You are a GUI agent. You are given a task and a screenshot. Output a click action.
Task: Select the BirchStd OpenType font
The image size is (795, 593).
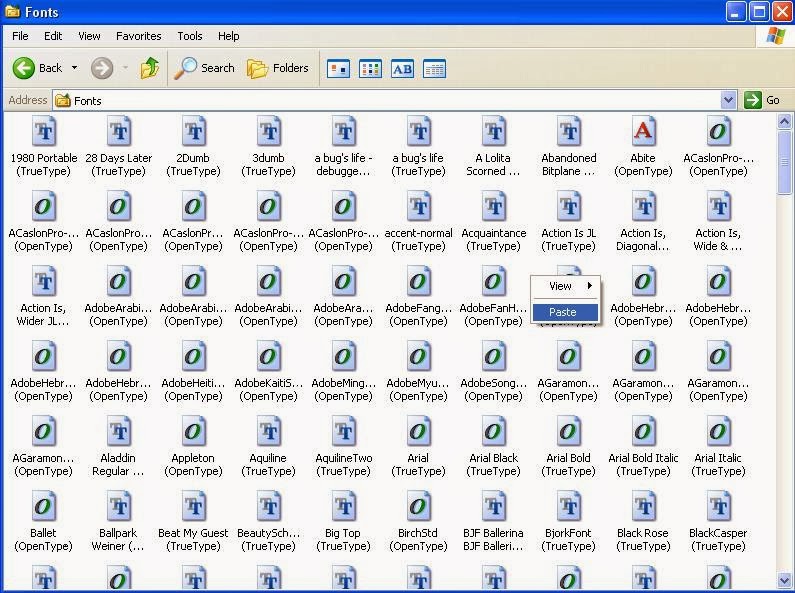[418, 522]
